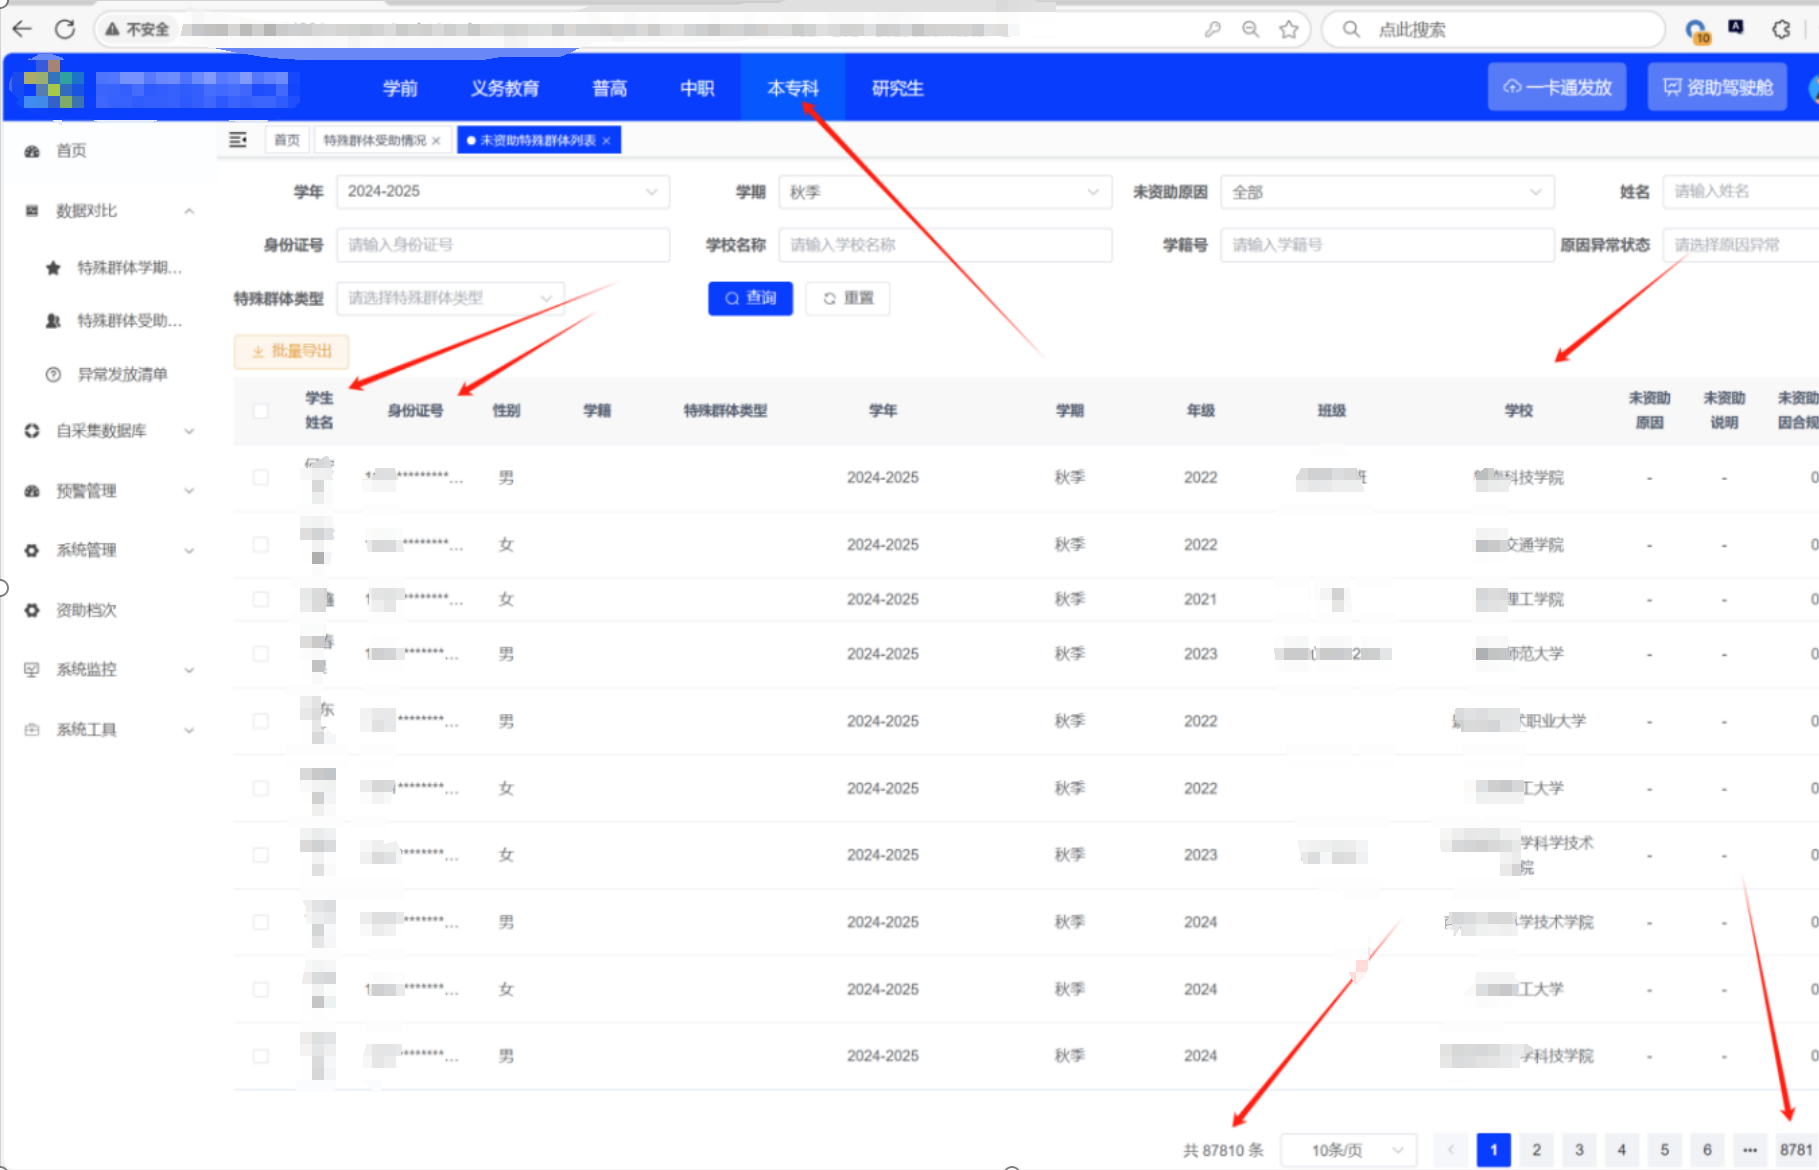This screenshot has height=1170, width=1819.
Task: Open the 未资助原因 全部 dropdown
Action: tap(1387, 191)
